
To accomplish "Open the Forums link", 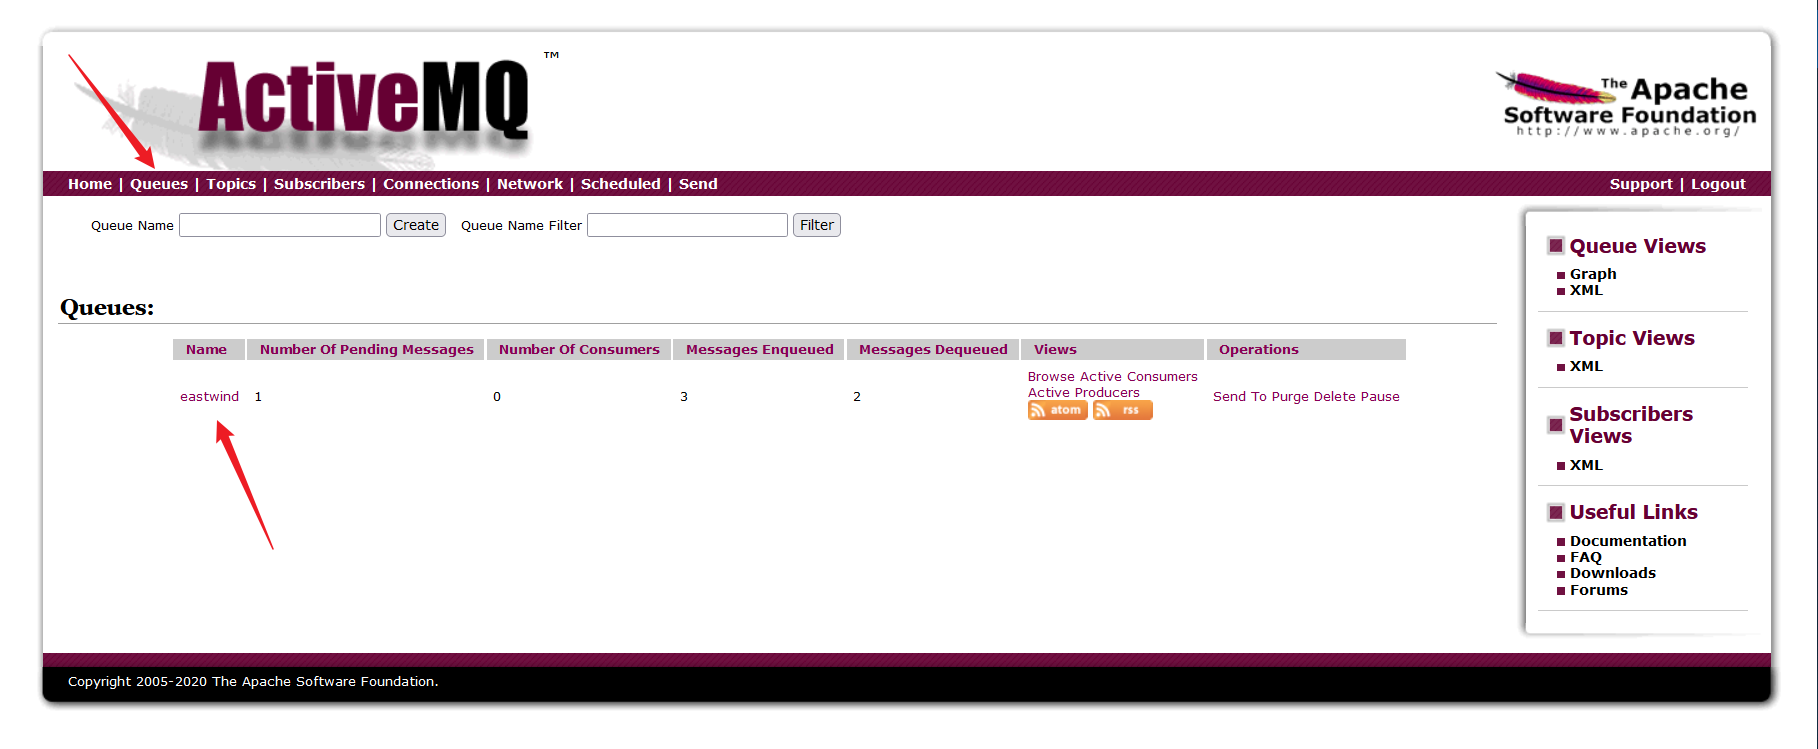I will point(1599,590).
